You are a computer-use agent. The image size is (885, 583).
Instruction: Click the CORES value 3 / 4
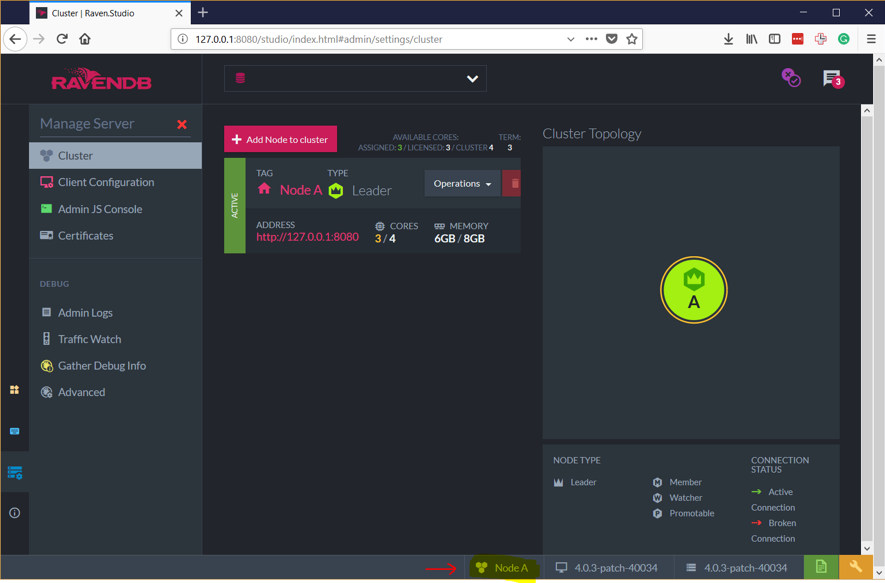385,239
